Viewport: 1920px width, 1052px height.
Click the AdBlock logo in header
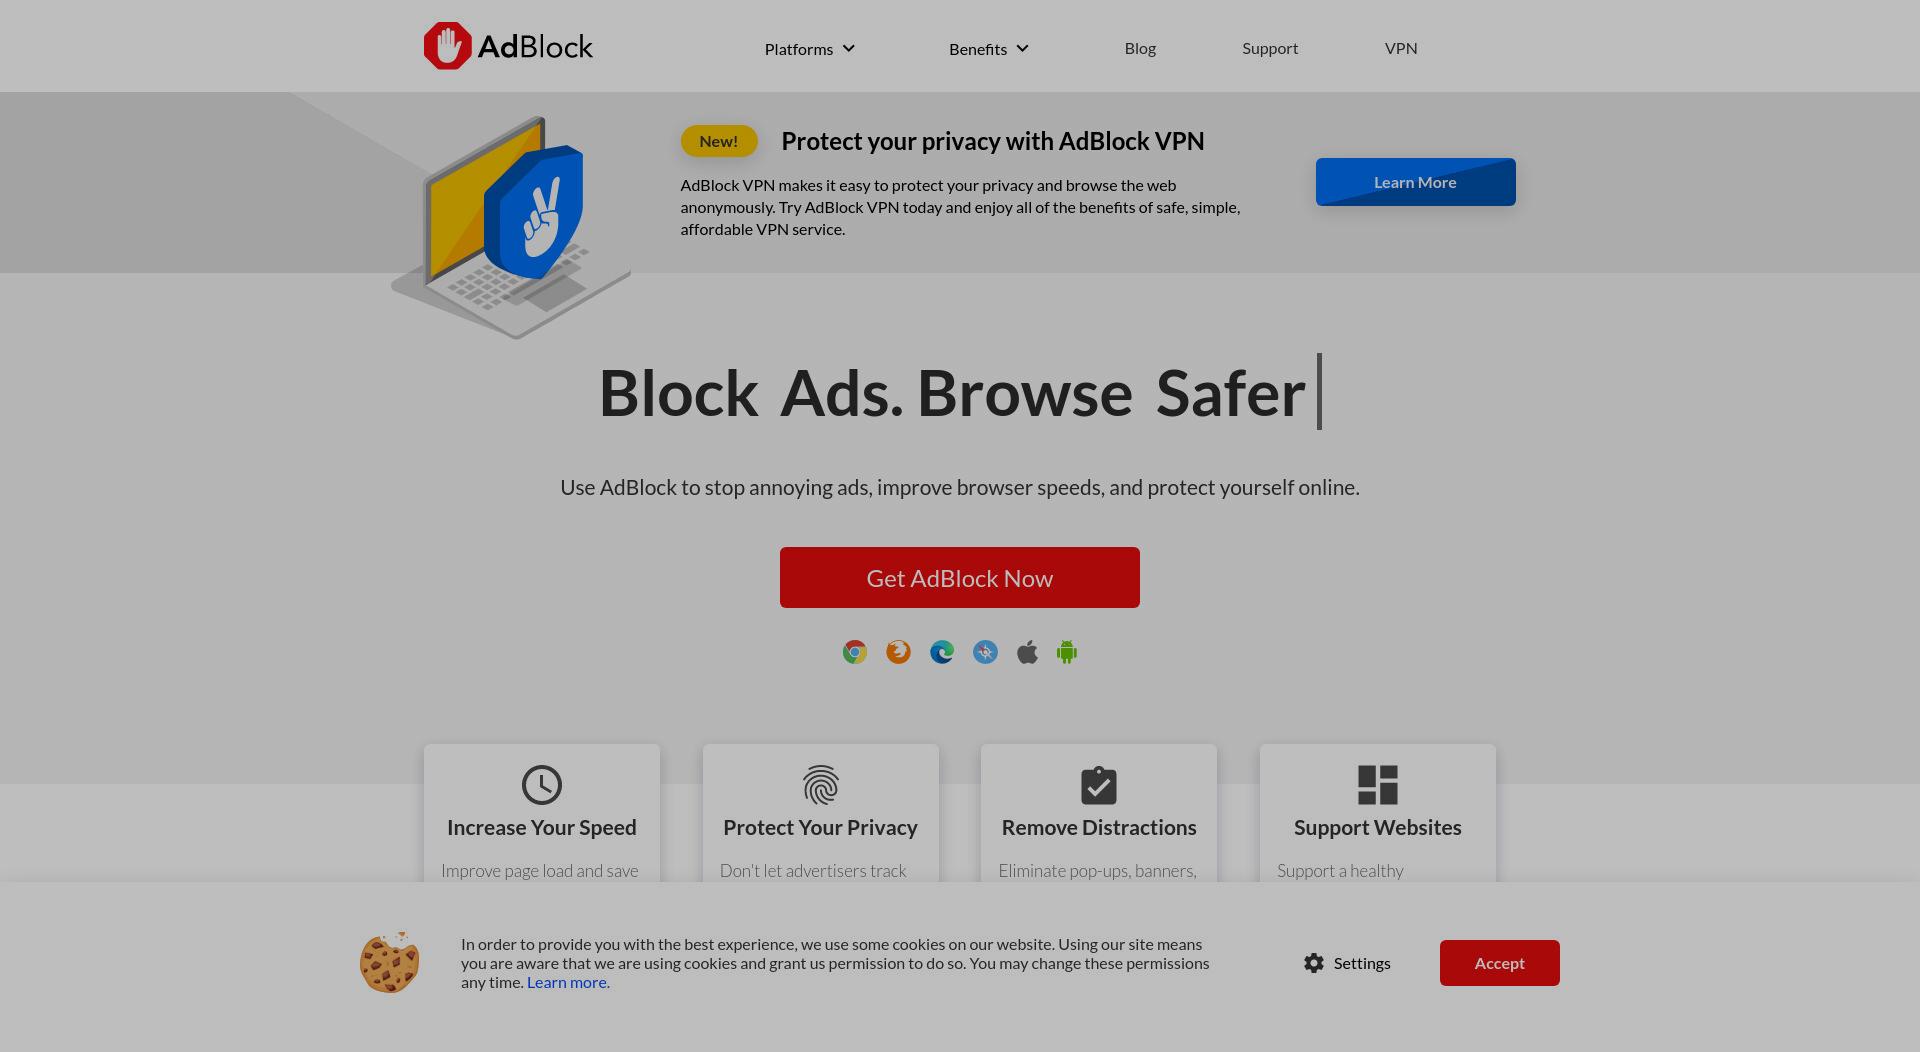coord(508,46)
